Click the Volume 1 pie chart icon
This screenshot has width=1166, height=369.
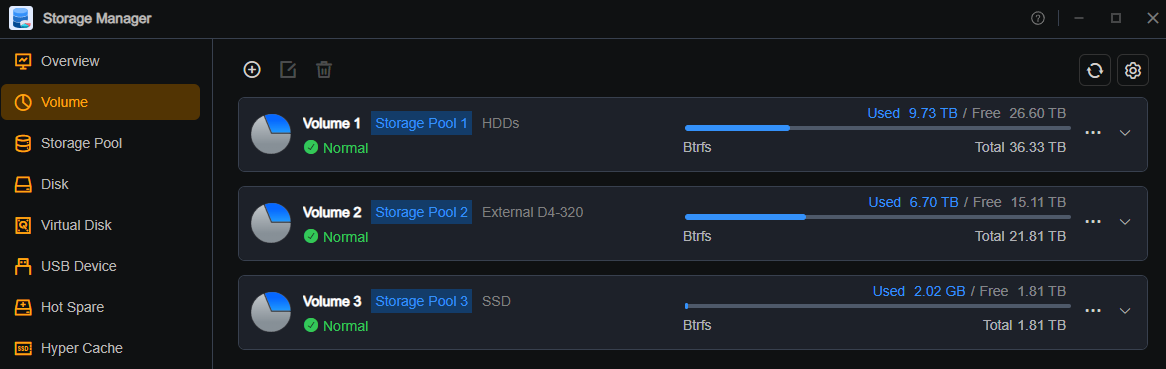(x=271, y=135)
